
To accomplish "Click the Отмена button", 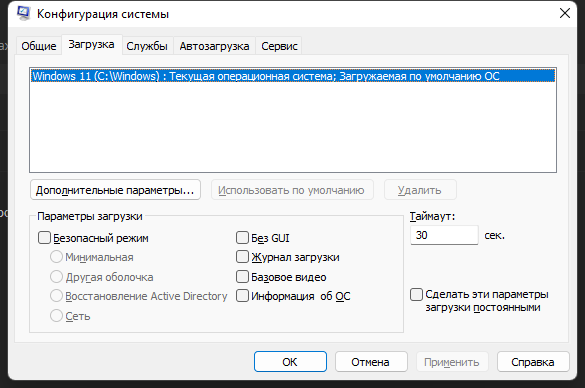I will click(371, 362).
